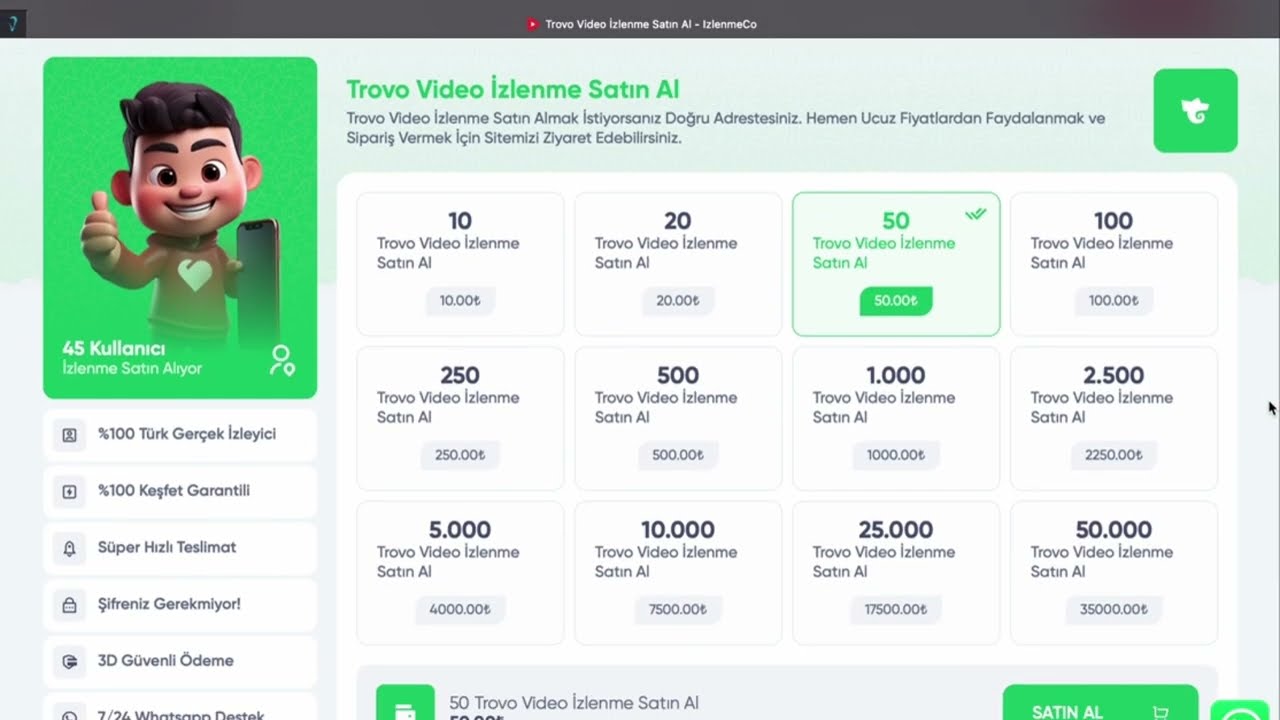Click the YouTube icon in the title bar
This screenshot has width=1280, height=720.
532,24
